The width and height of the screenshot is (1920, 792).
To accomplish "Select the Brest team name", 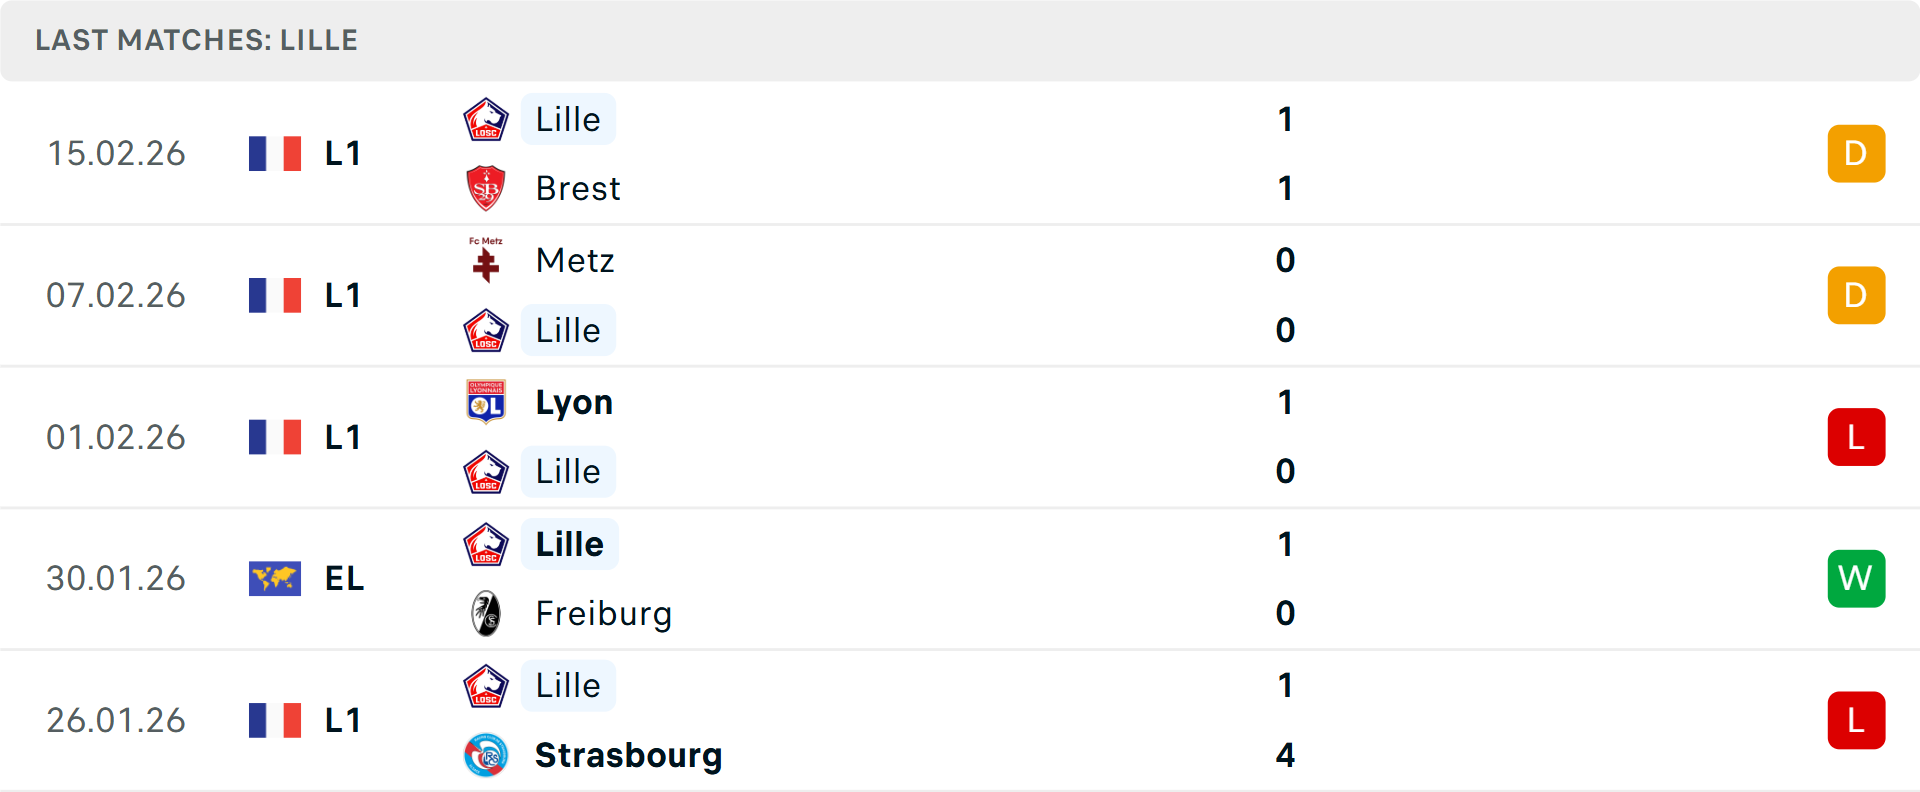I will tap(578, 188).
